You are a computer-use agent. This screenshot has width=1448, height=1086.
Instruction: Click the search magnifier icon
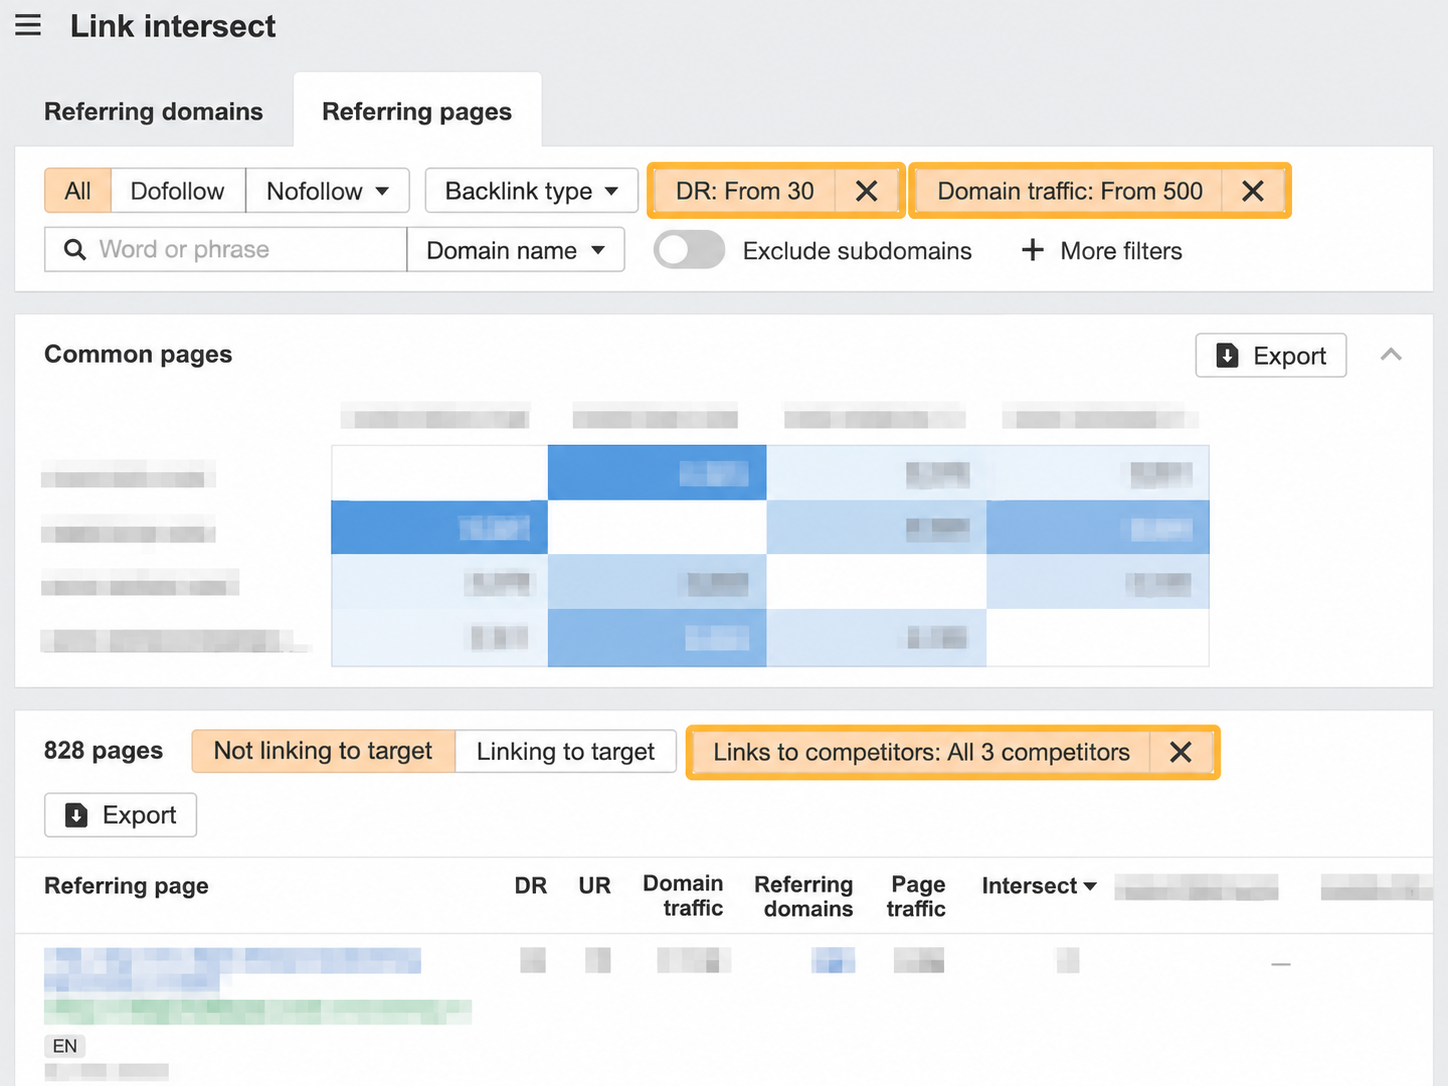pos(75,249)
